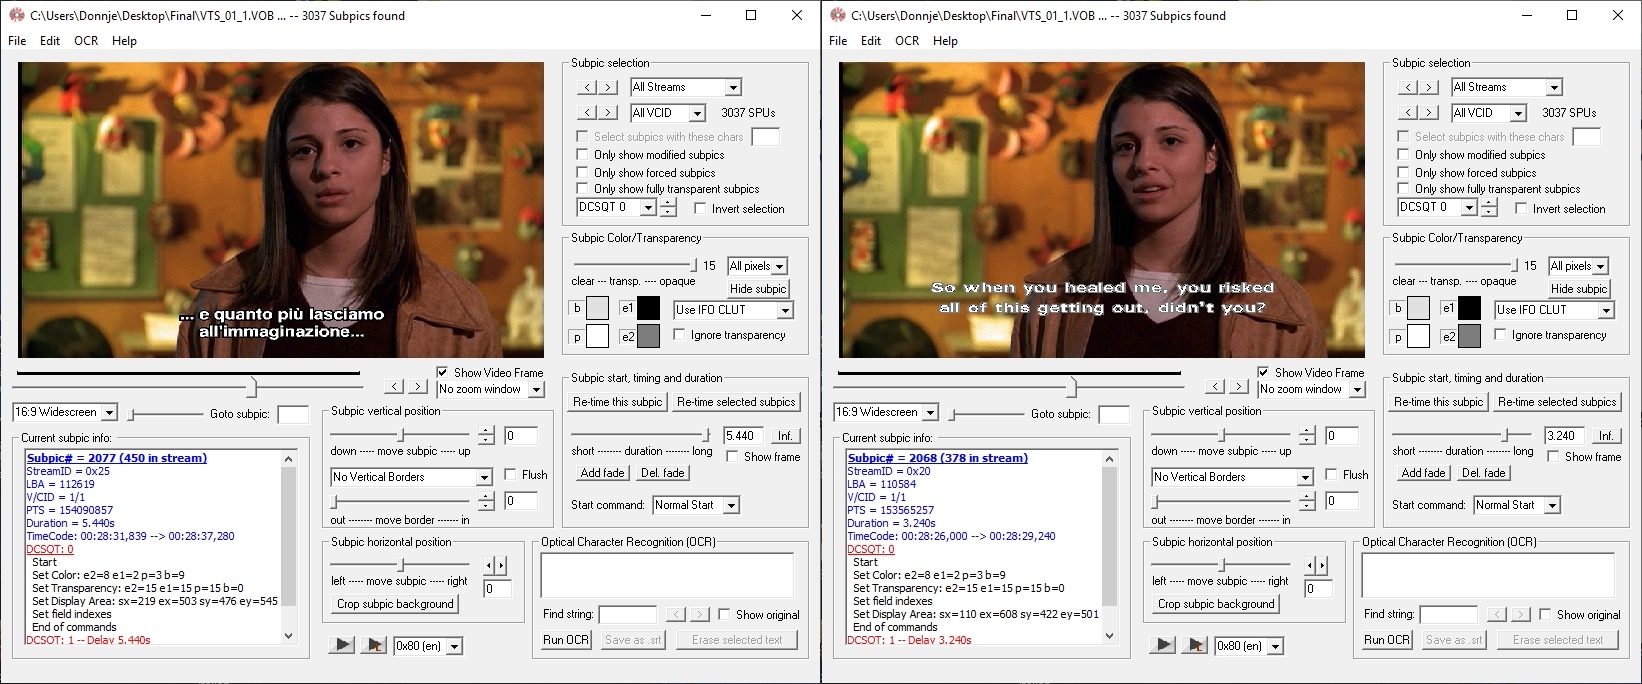
Task: Click vertical position stepper in right window
Action: click(1307, 435)
